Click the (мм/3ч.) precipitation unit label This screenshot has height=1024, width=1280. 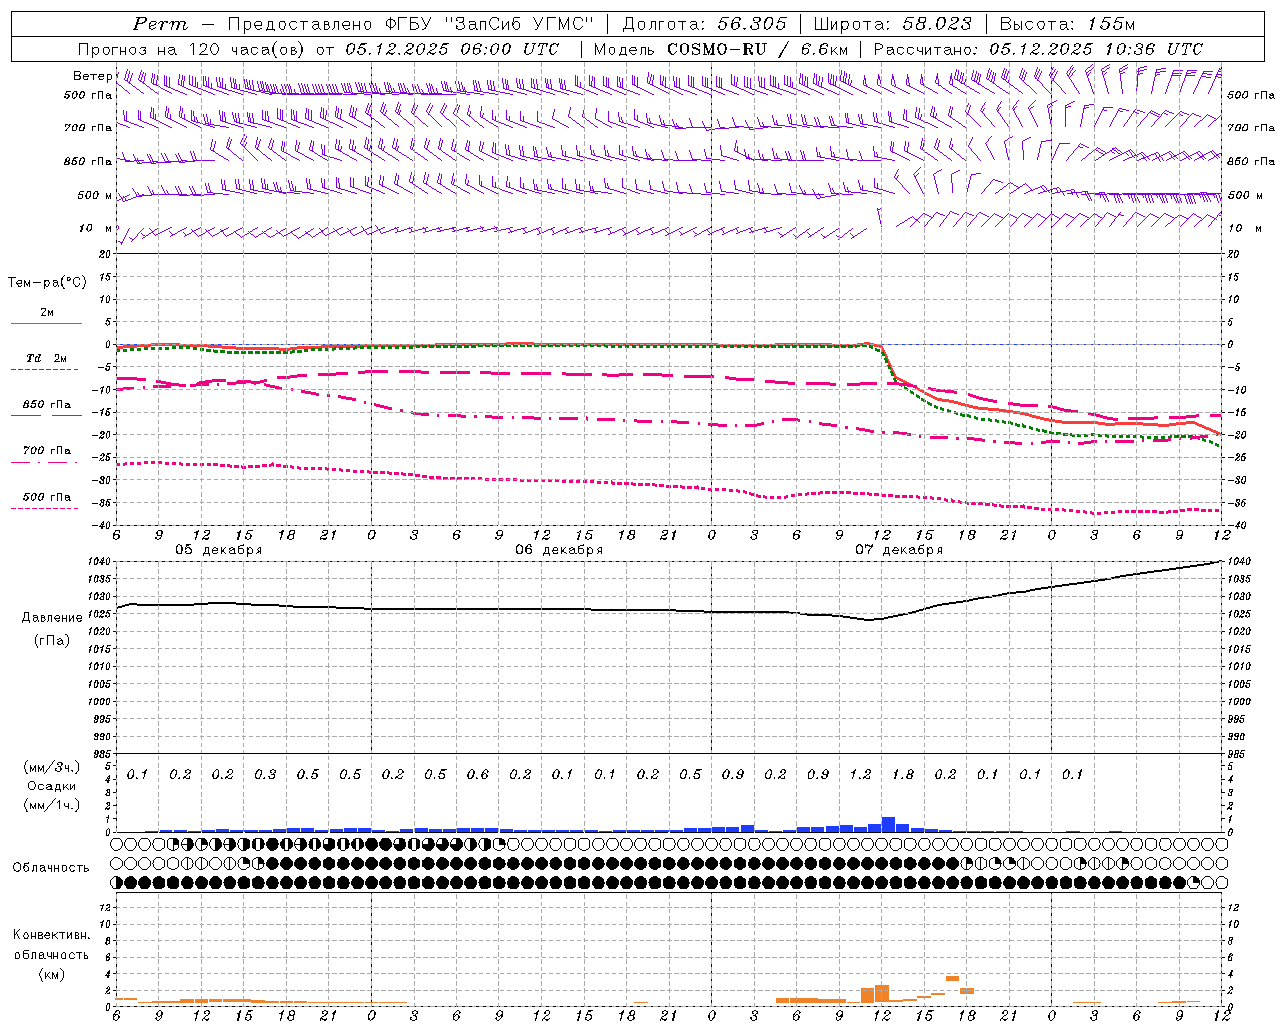49,767
